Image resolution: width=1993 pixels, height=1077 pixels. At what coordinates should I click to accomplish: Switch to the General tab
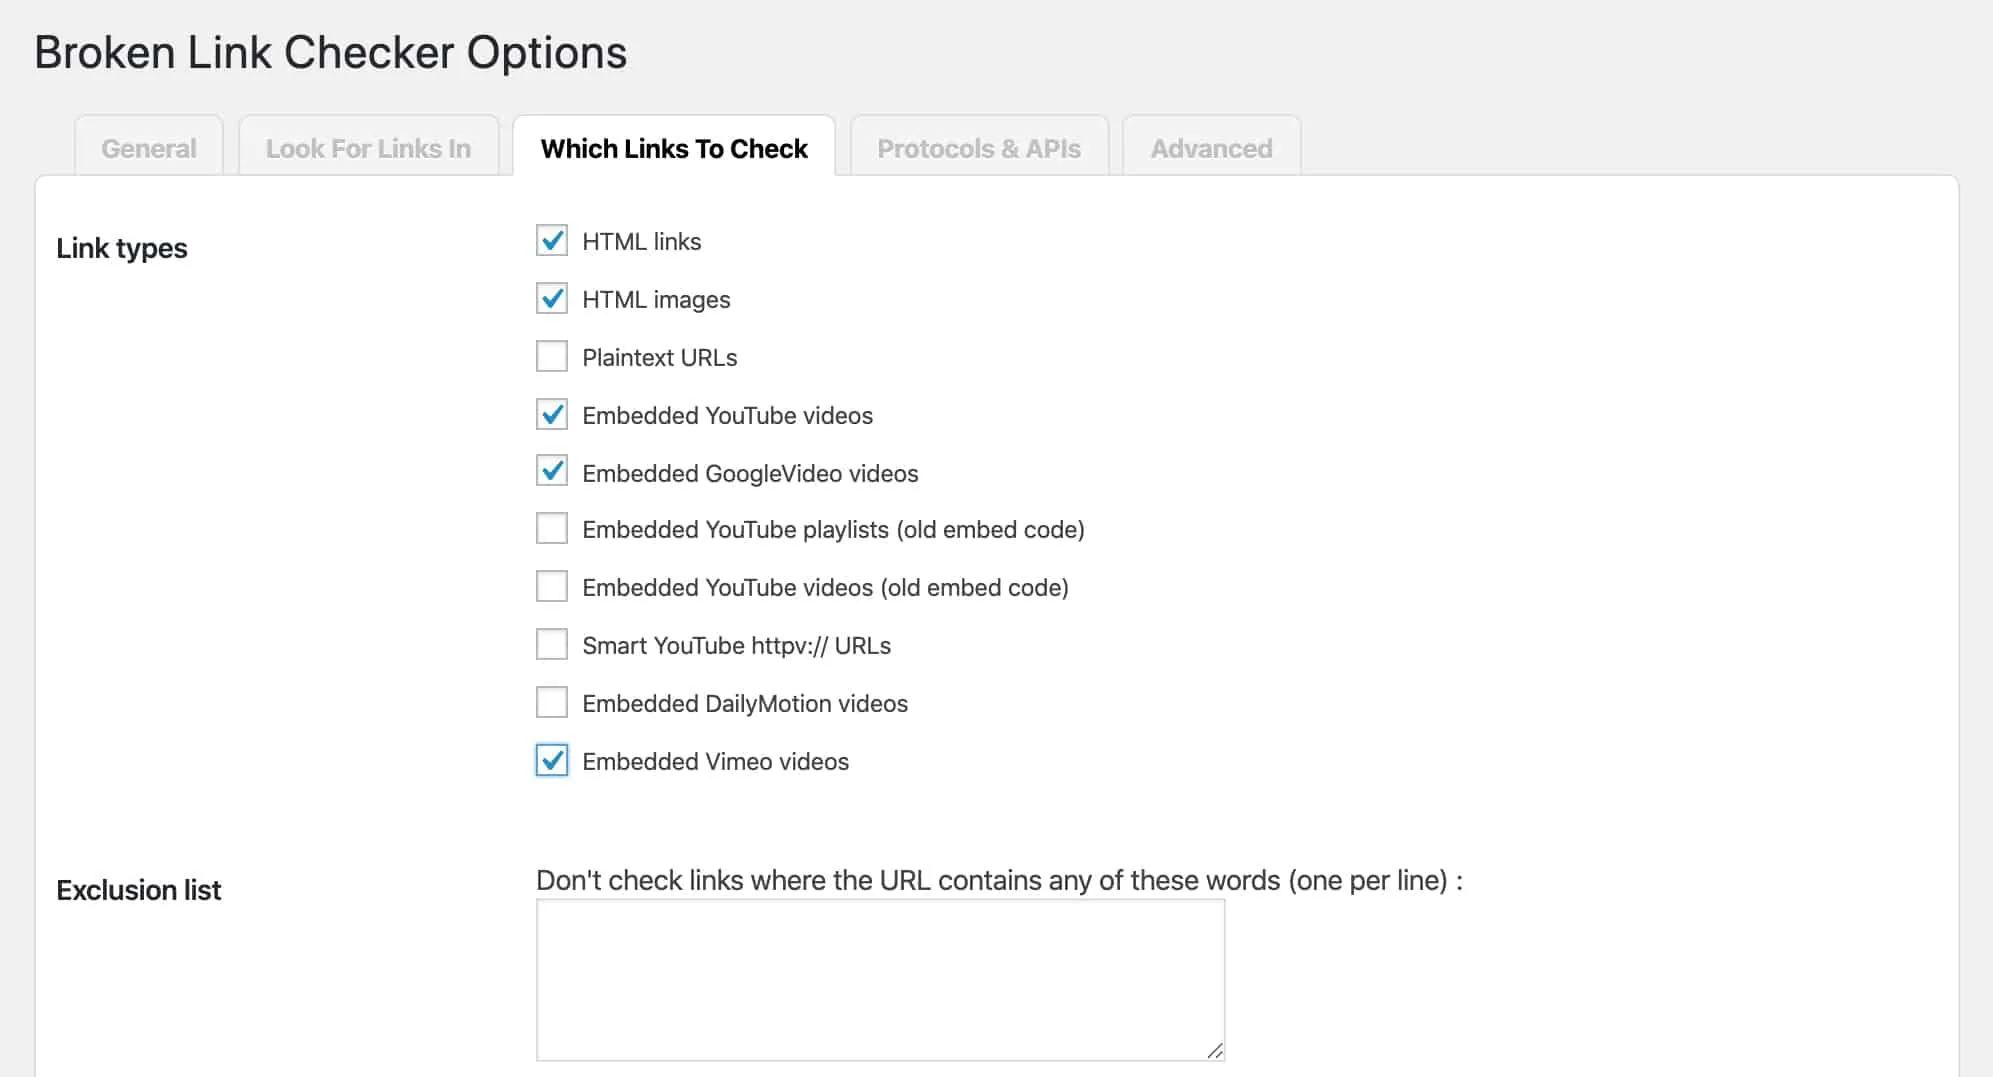[149, 148]
